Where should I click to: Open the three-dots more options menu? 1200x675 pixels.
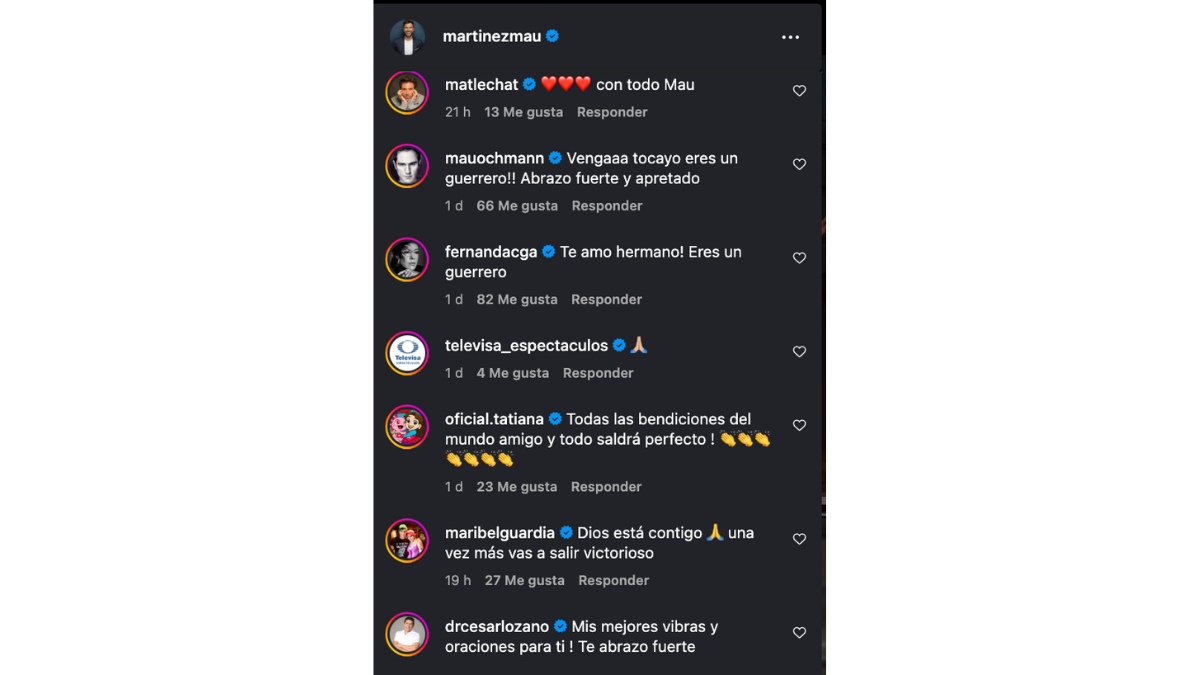pyautogui.click(x=790, y=37)
